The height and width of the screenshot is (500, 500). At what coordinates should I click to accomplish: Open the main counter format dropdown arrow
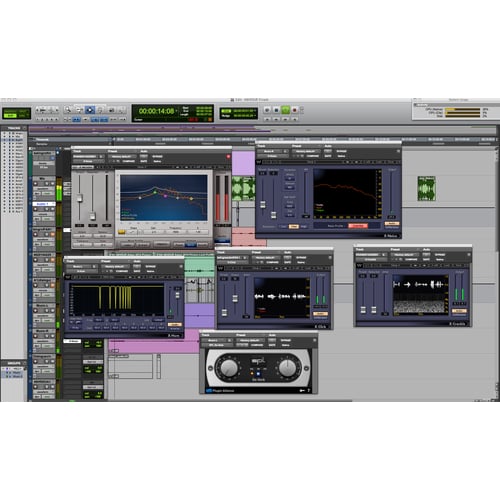(x=178, y=111)
